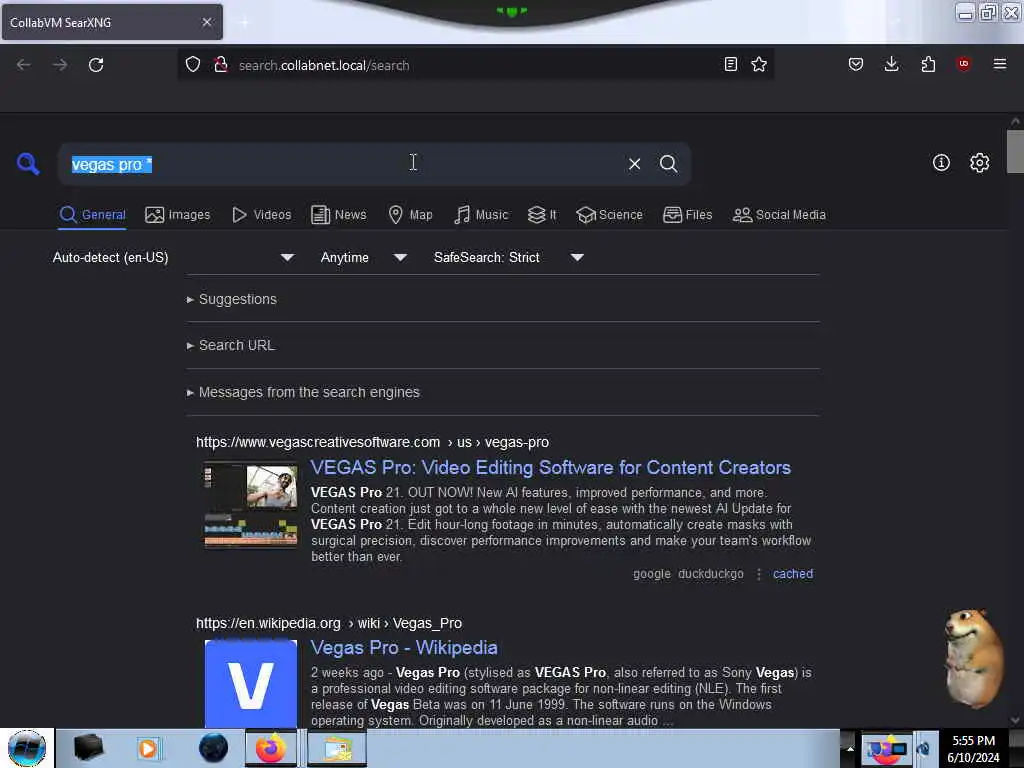
Task: Click the uBlock Origin toolbar icon
Action: pyautogui.click(x=963, y=64)
